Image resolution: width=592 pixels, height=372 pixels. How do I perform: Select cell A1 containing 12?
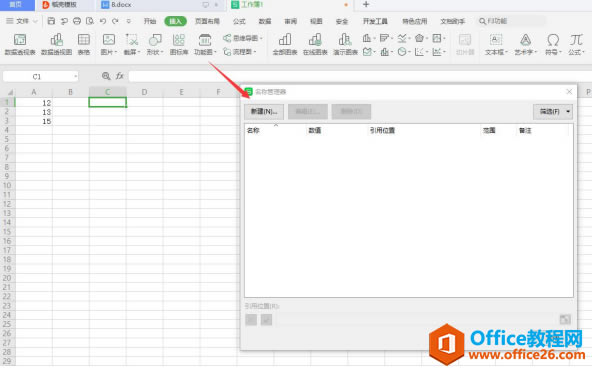[x=34, y=103]
